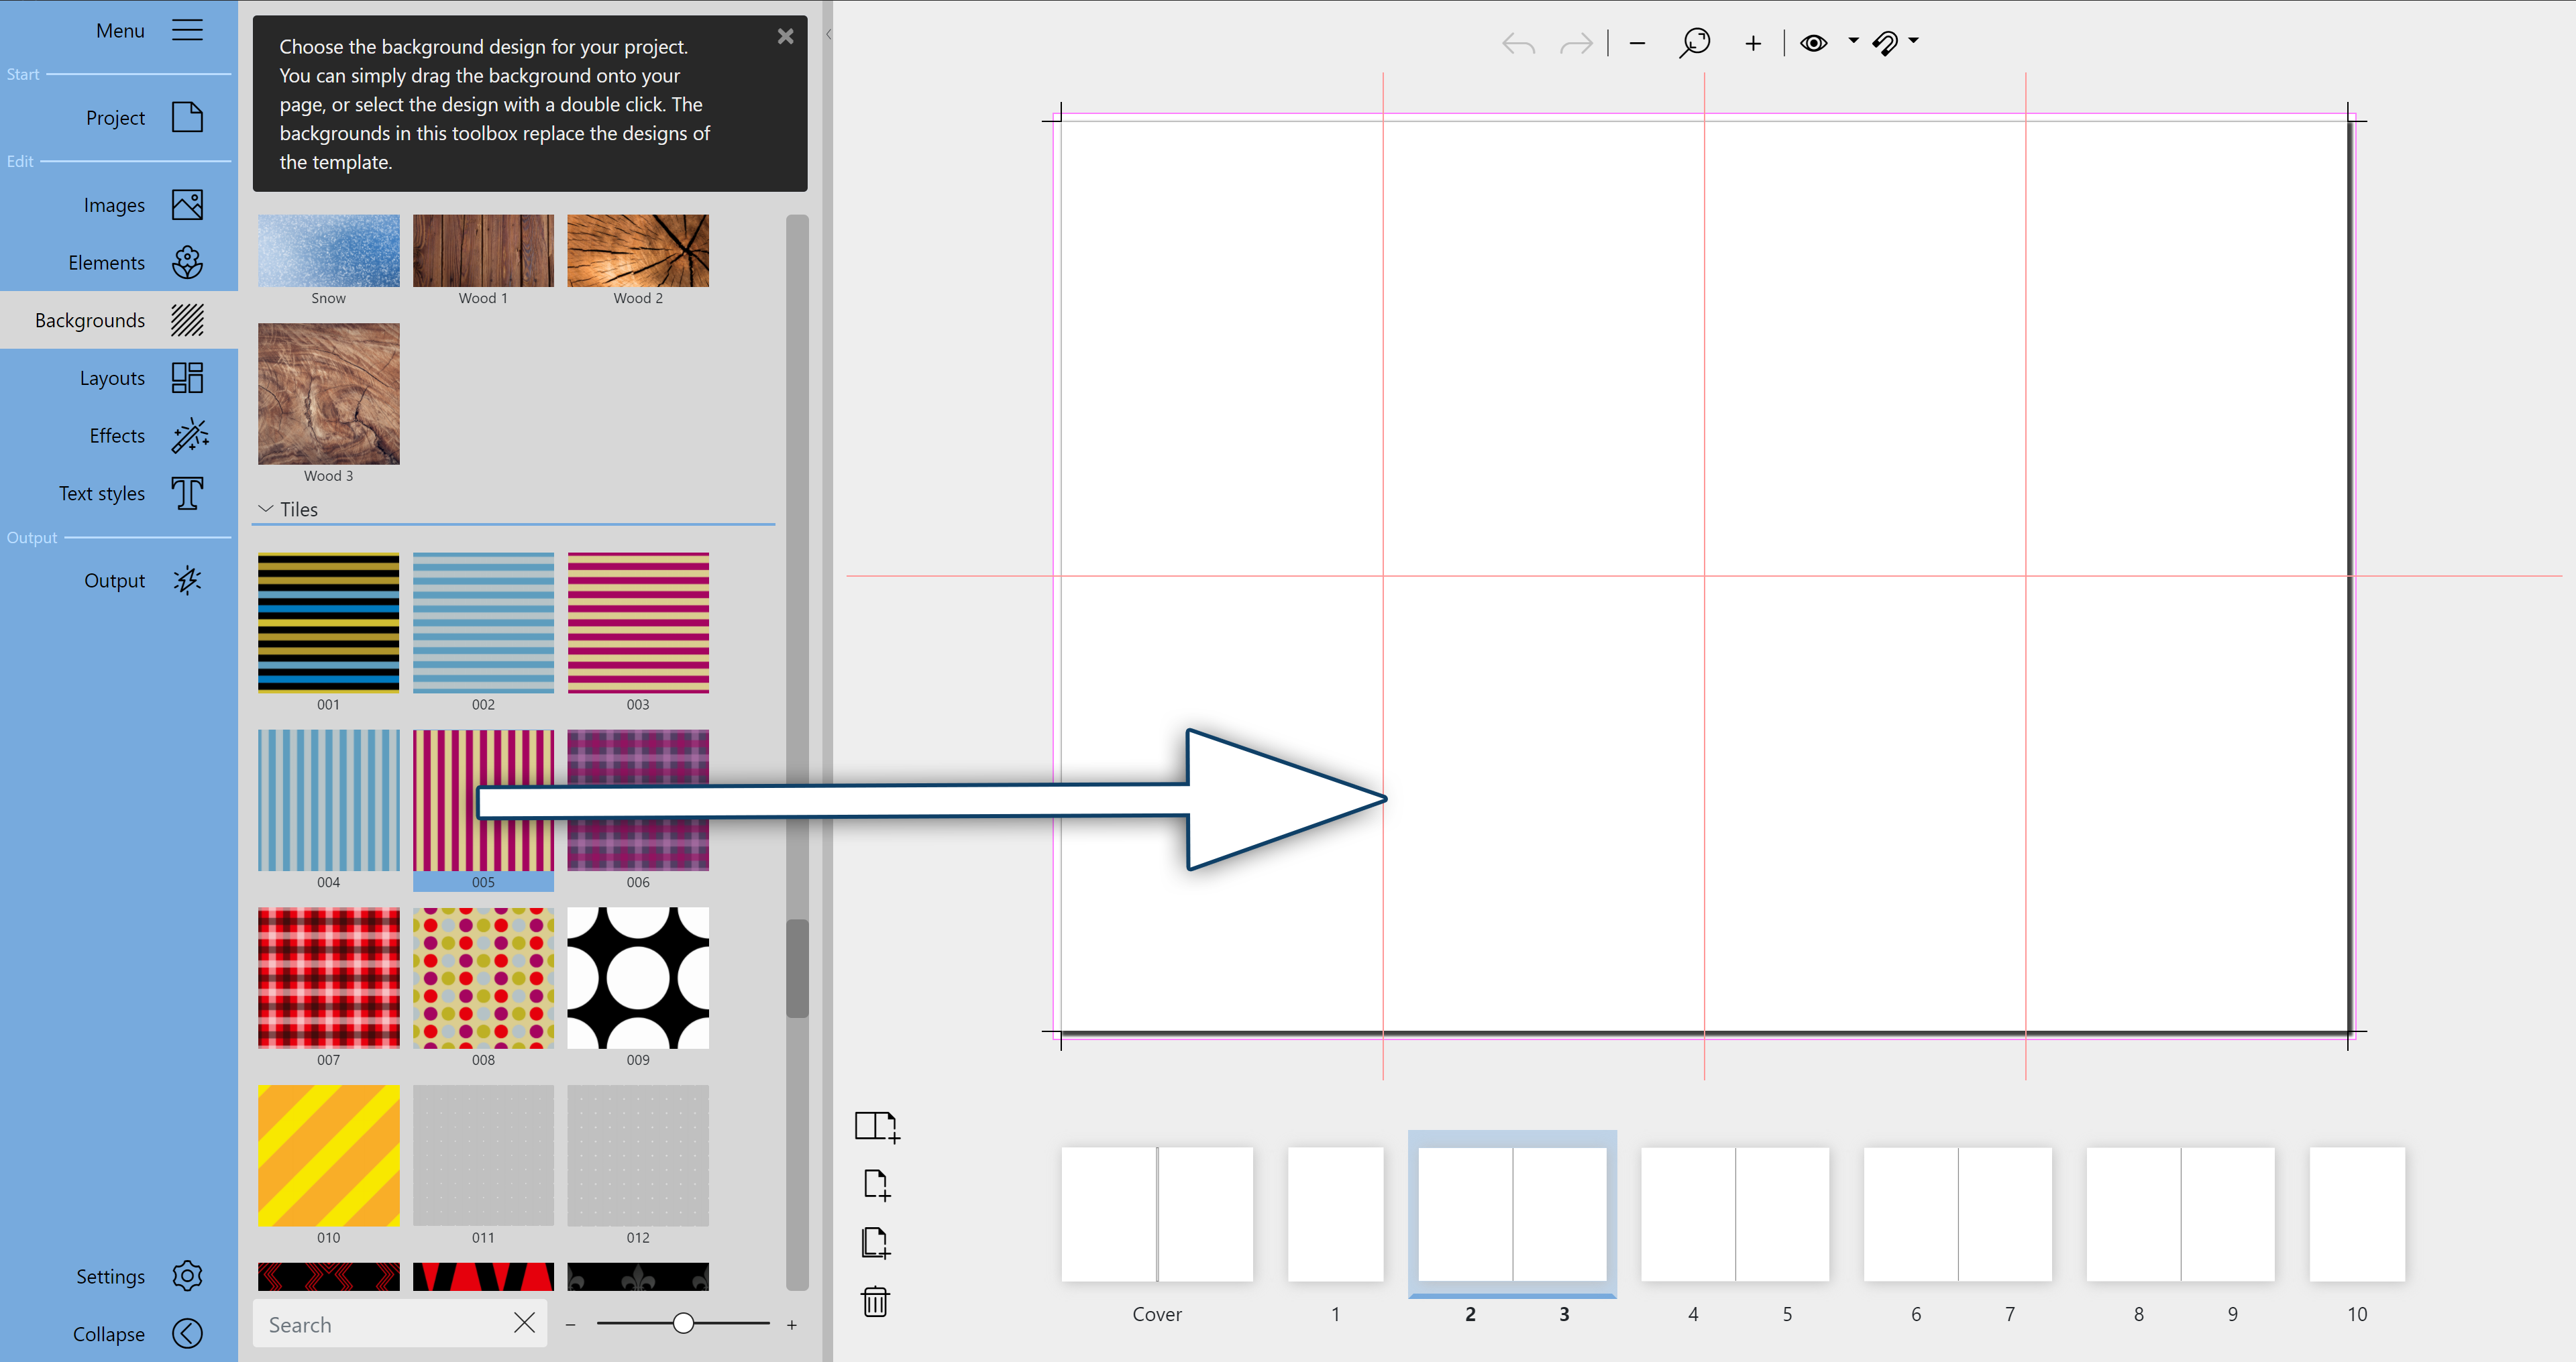
Task: Open the dropdown arrow beside eye icon
Action: (1853, 41)
